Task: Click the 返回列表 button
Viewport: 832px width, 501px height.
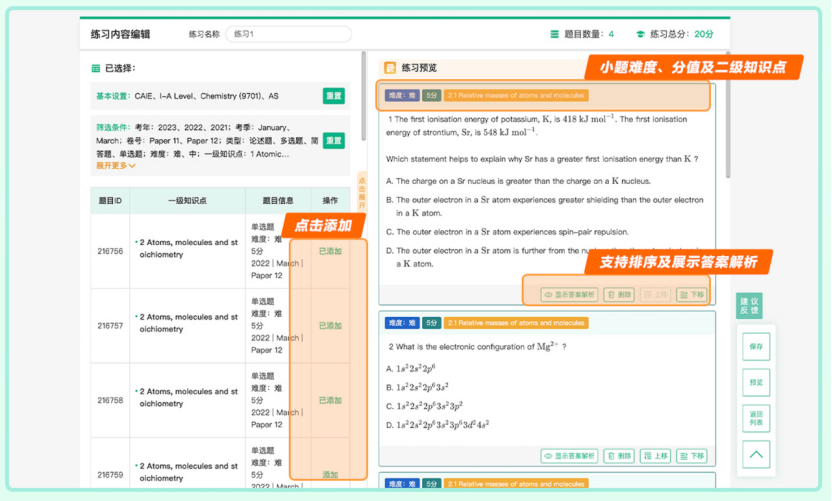Action: [x=756, y=418]
